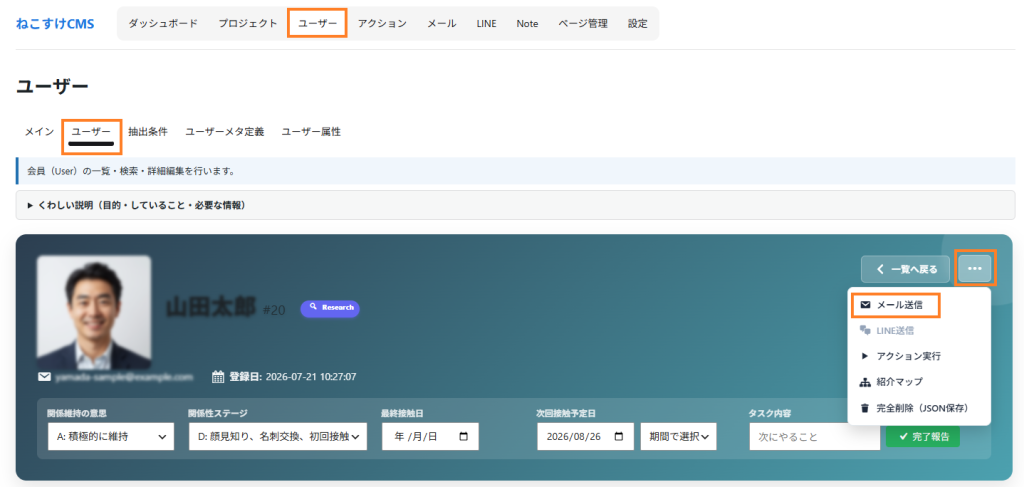Click the 紹介マップ hierarchy icon

(x=865, y=382)
